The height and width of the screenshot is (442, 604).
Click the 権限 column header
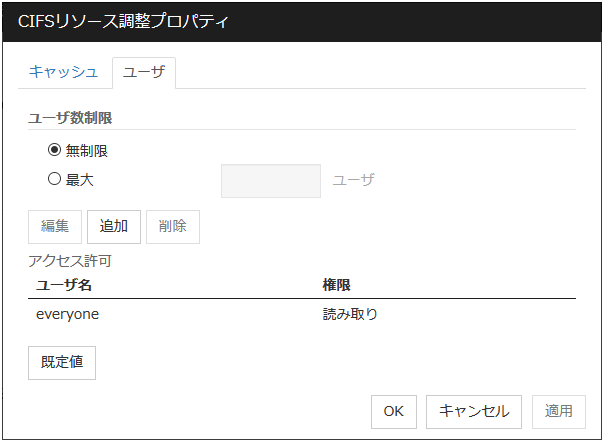335,285
